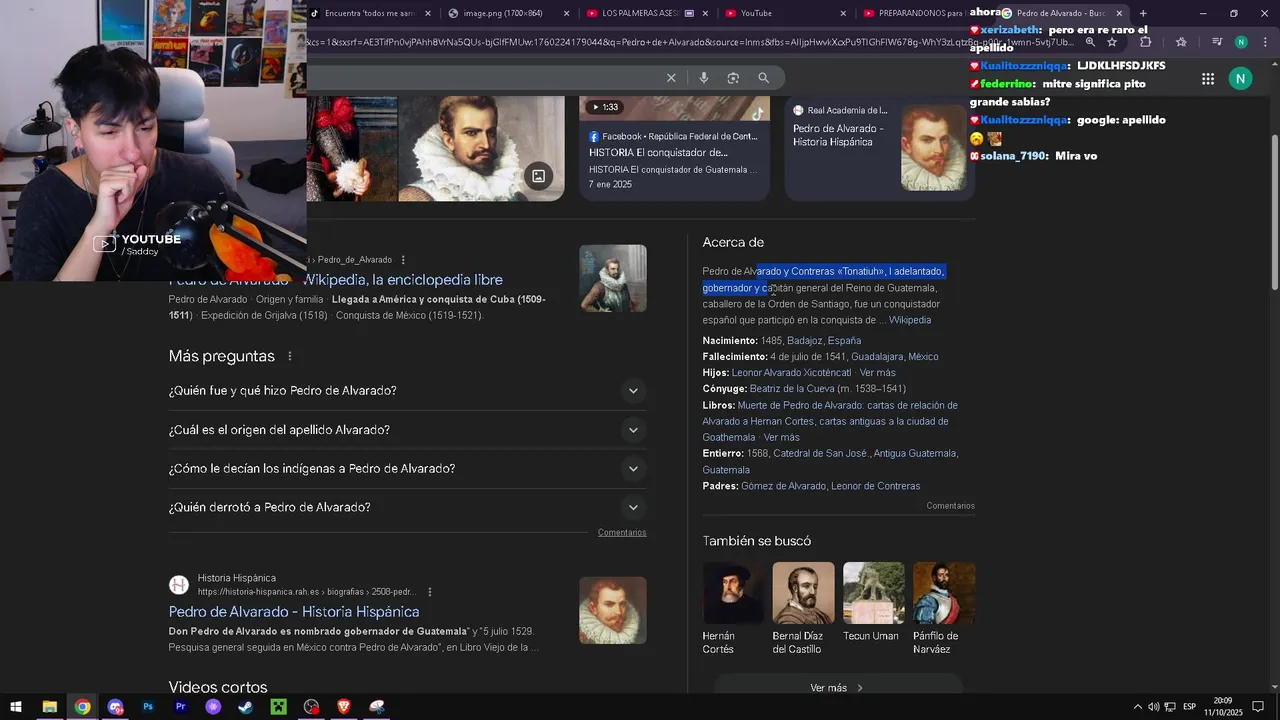Open the Wikipedia, la enciclopedia libre result
This screenshot has width=1280, height=720.
402,280
